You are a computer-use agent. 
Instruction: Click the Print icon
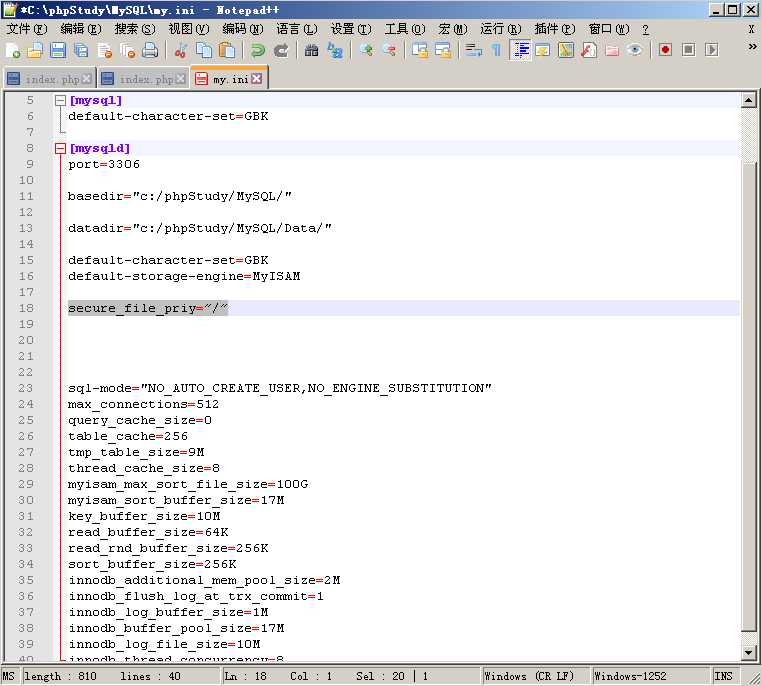coord(150,51)
